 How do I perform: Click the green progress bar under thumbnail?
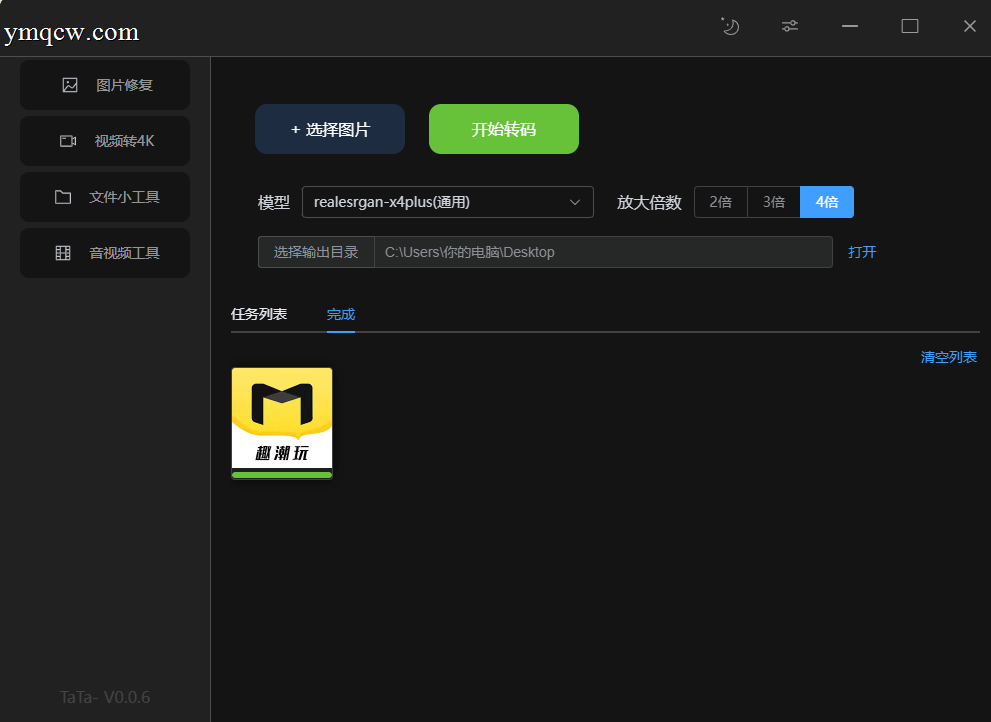282,475
